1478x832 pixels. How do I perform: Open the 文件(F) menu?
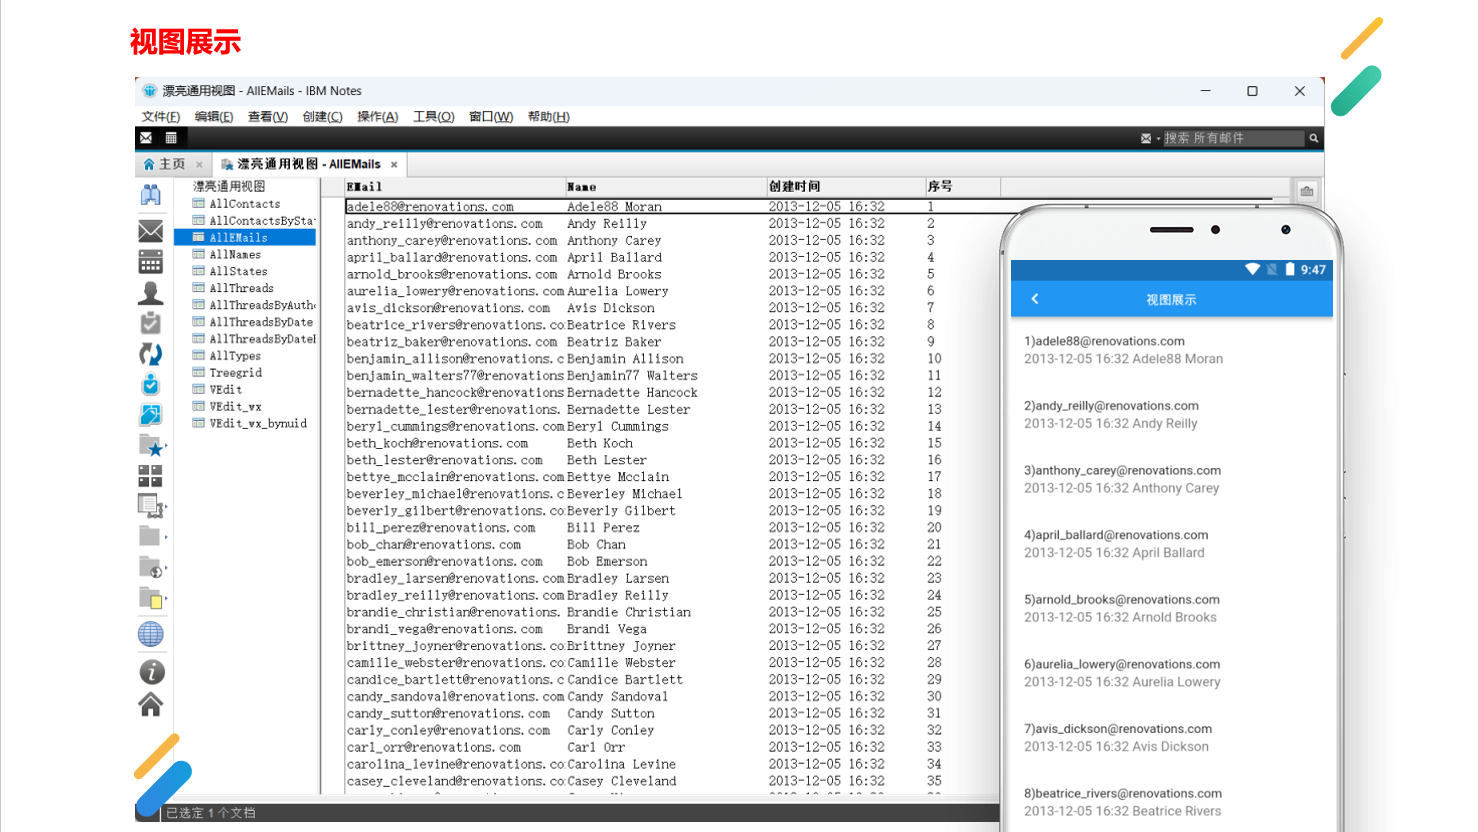[161, 117]
